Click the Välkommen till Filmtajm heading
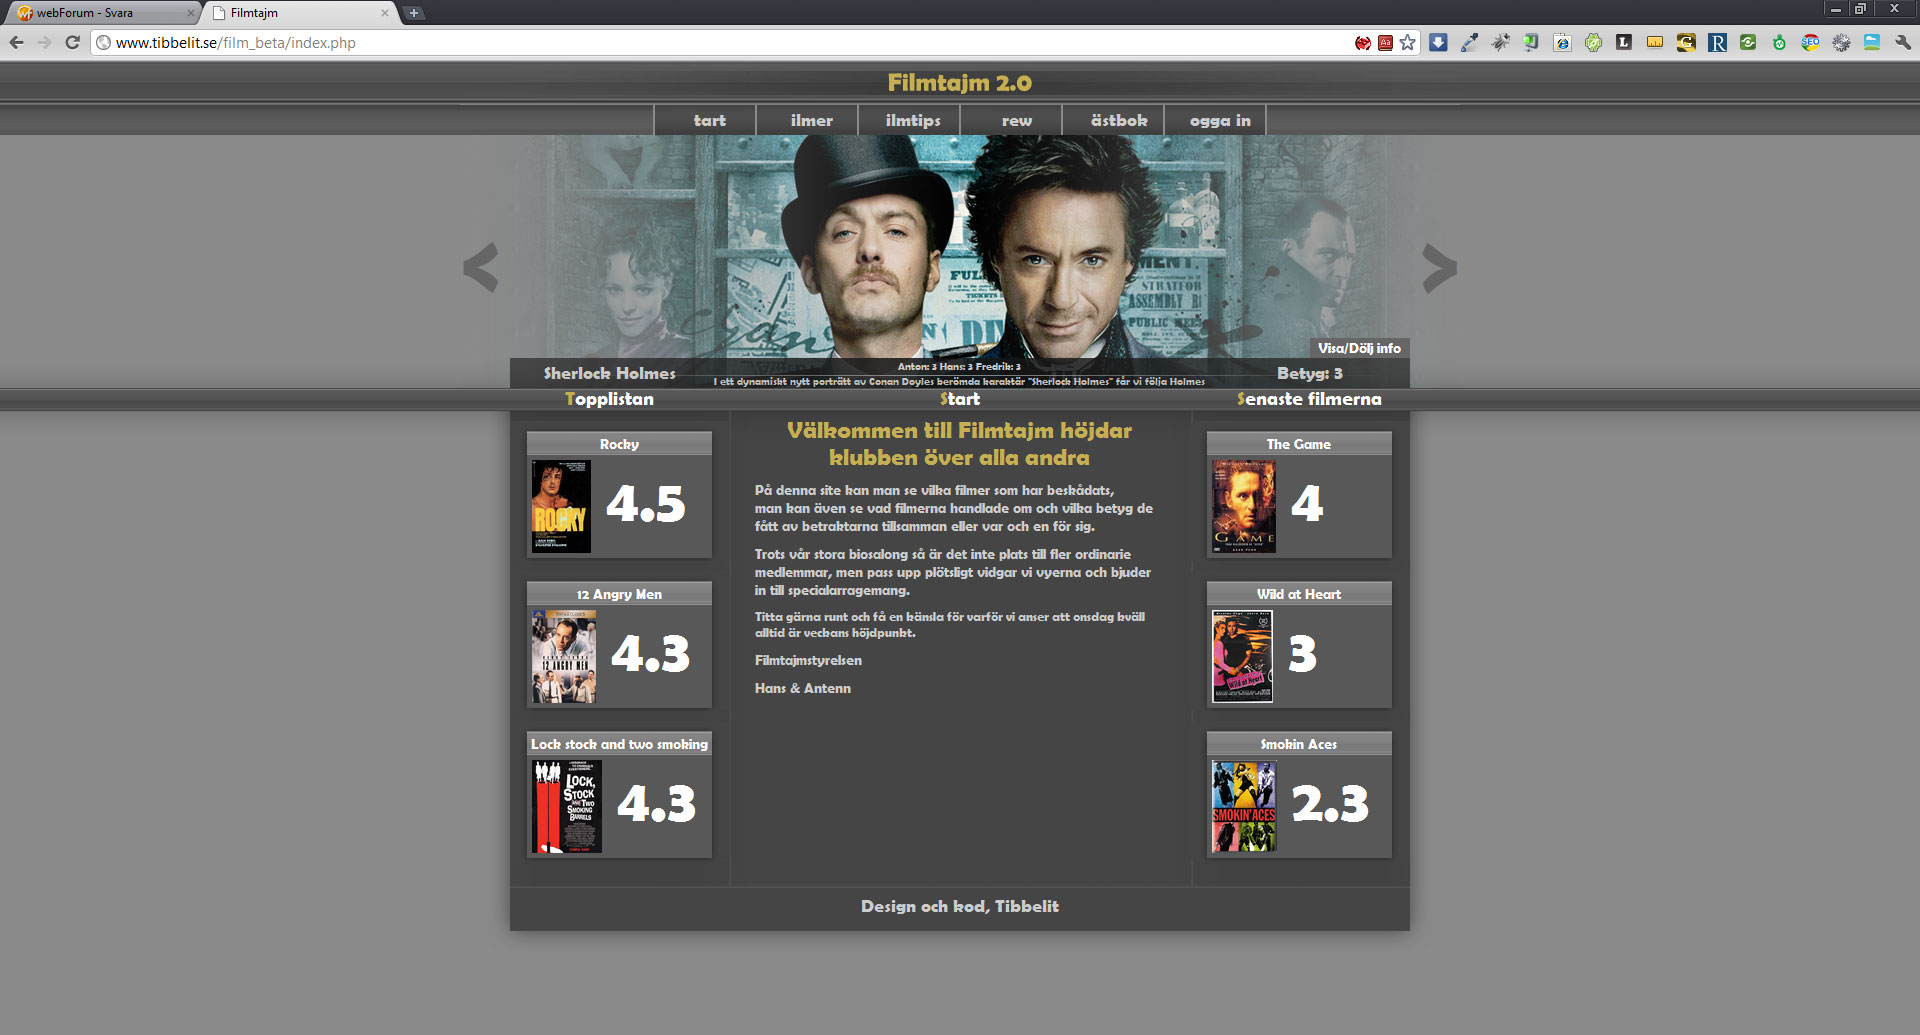The height and width of the screenshot is (1035, 1920). 960,444
